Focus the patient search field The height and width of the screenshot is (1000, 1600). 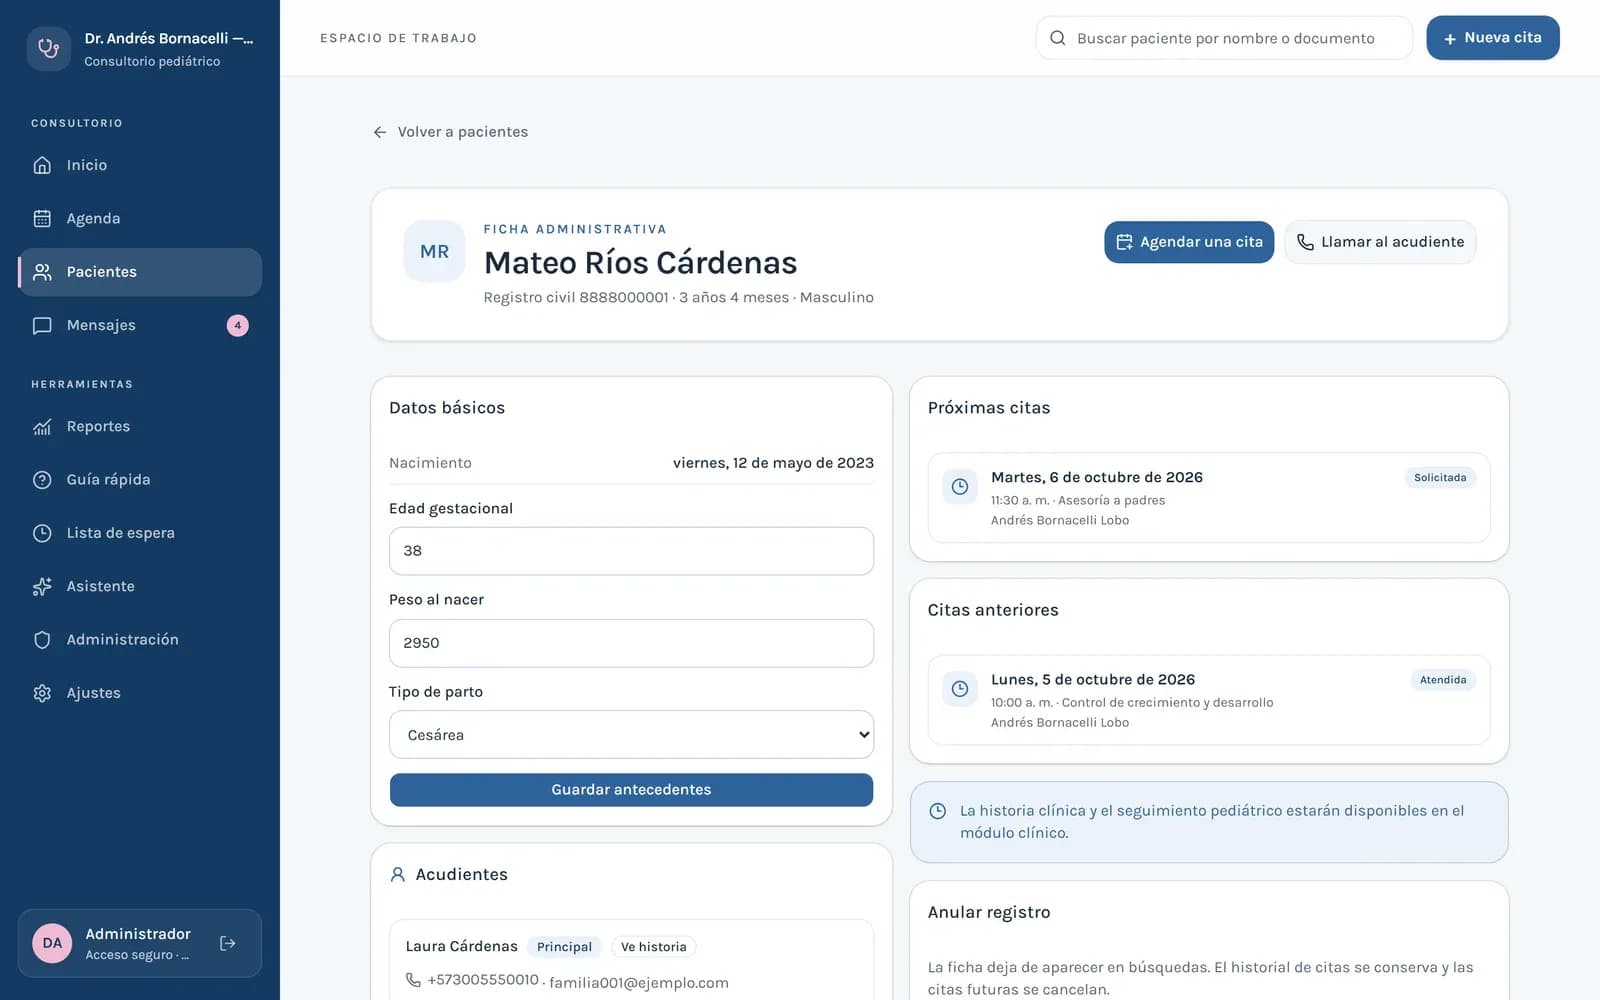[1224, 38]
